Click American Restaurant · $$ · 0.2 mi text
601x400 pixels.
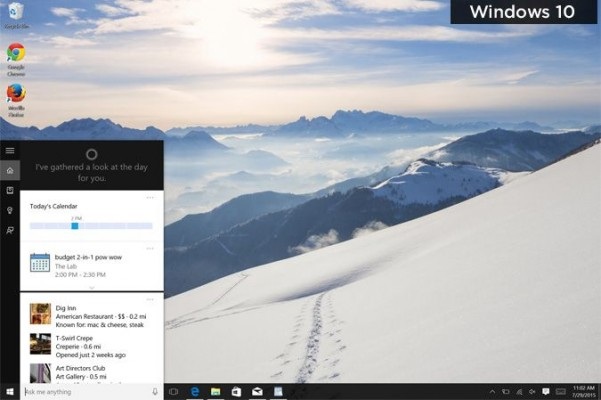[101, 316]
